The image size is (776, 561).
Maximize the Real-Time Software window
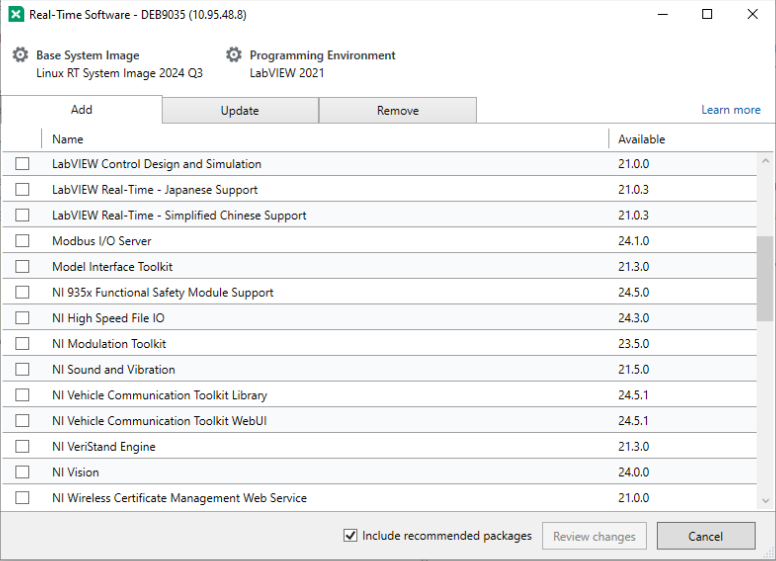(707, 14)
